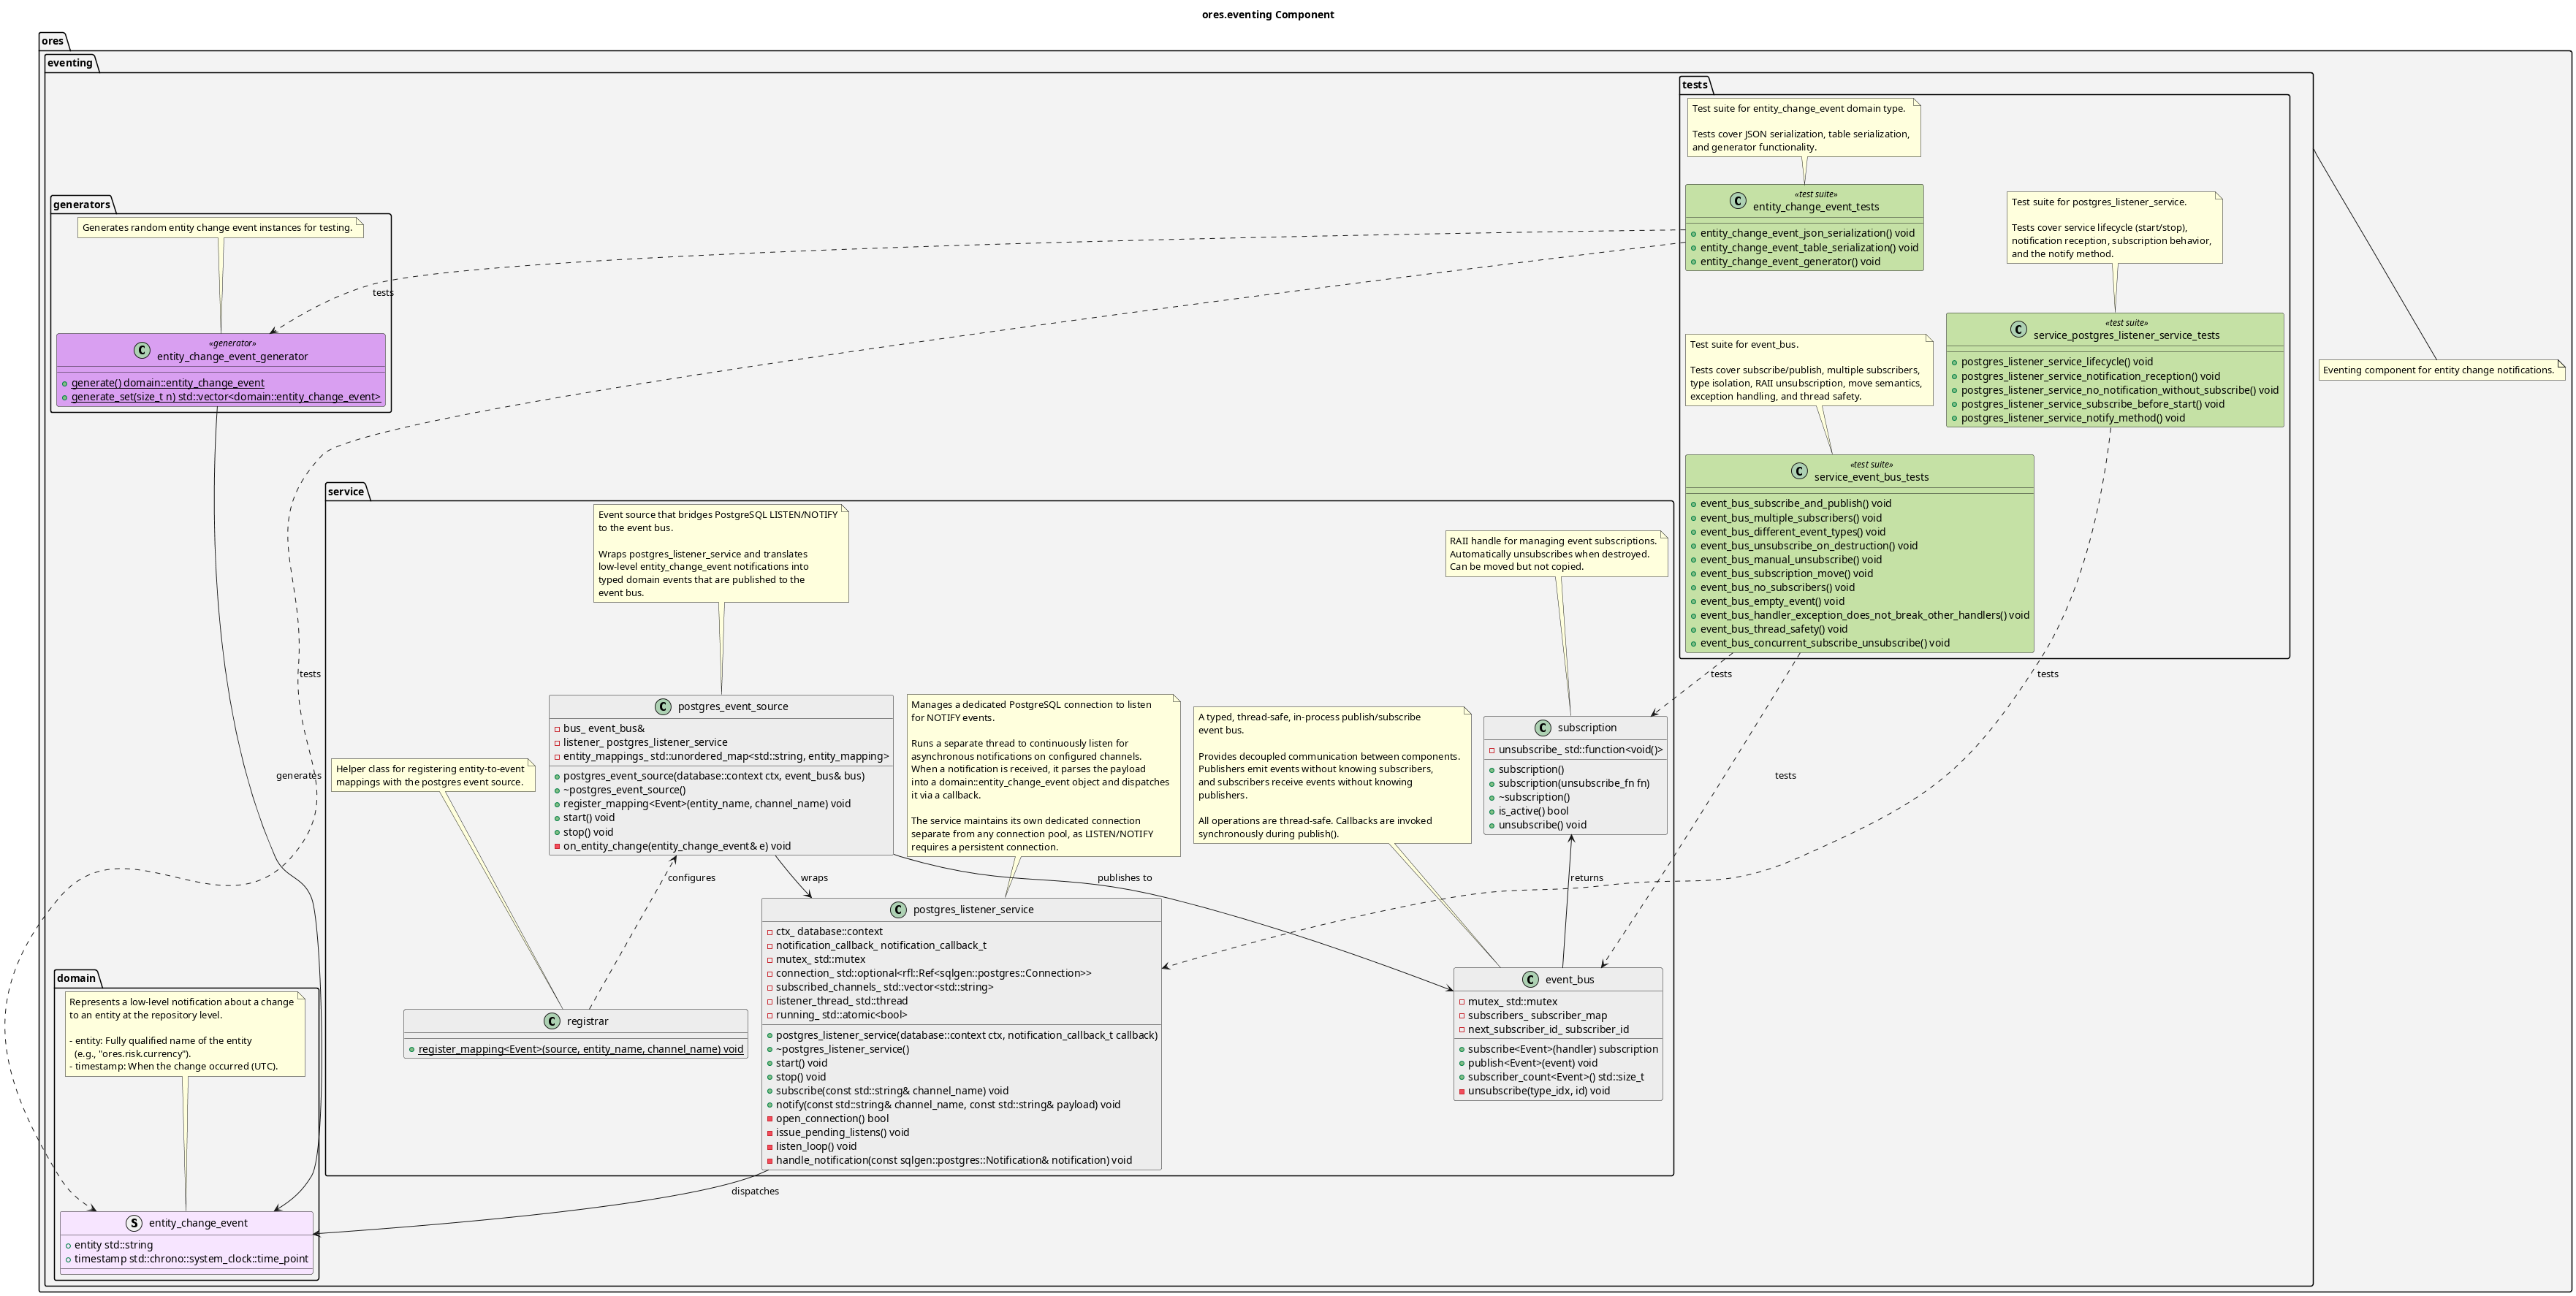Select the 'domain' package tab label
Image resolution: width=2576 pixels, height=1296 pixels.
[76, 978]
